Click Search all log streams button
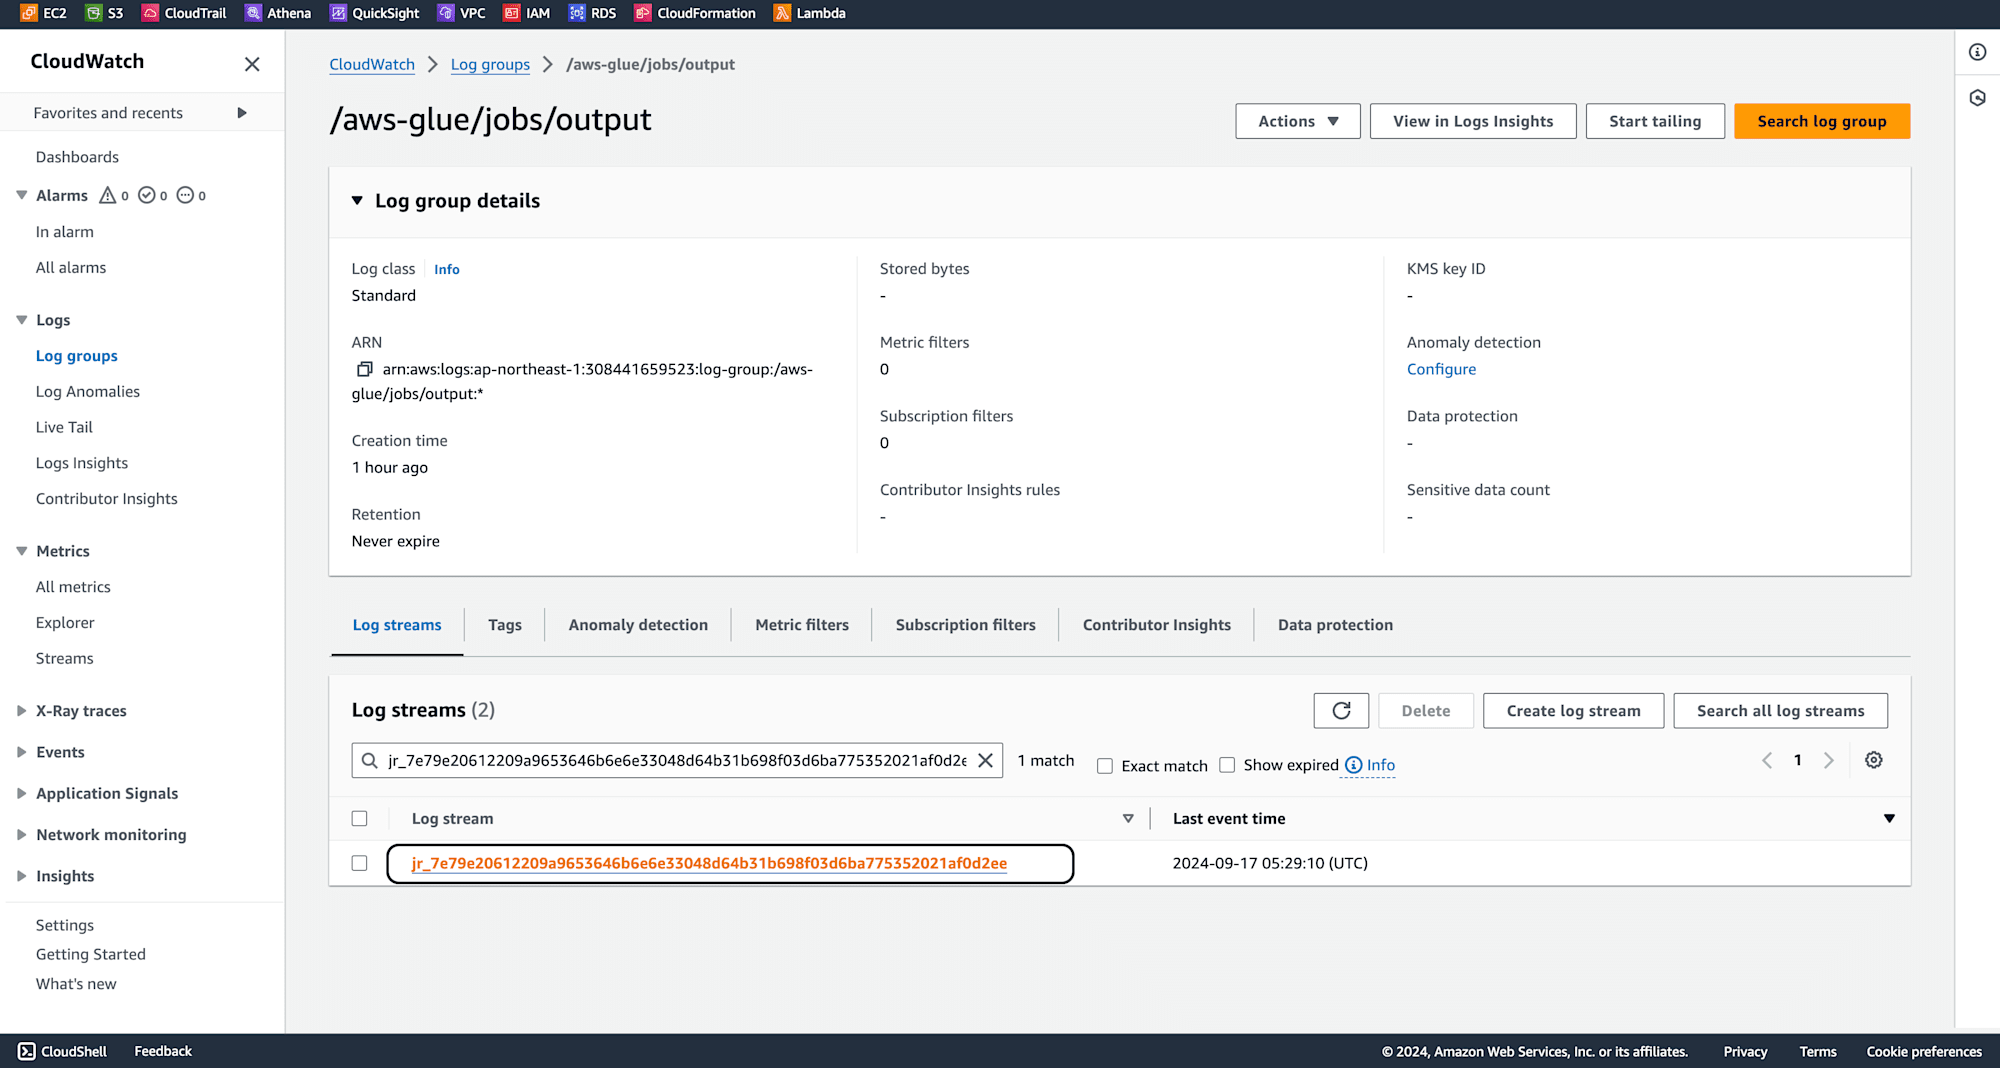The width and height of the screenshot is (2000, 1068). [x=1780, y=711]
